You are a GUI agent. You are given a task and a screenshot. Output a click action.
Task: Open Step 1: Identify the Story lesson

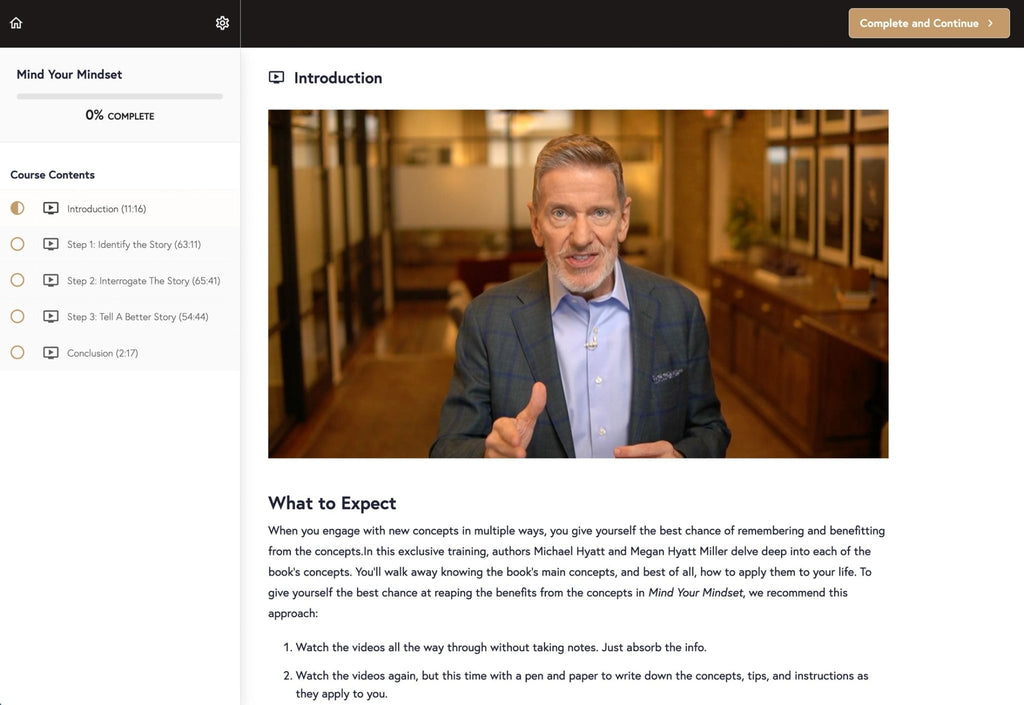[133, 245]
